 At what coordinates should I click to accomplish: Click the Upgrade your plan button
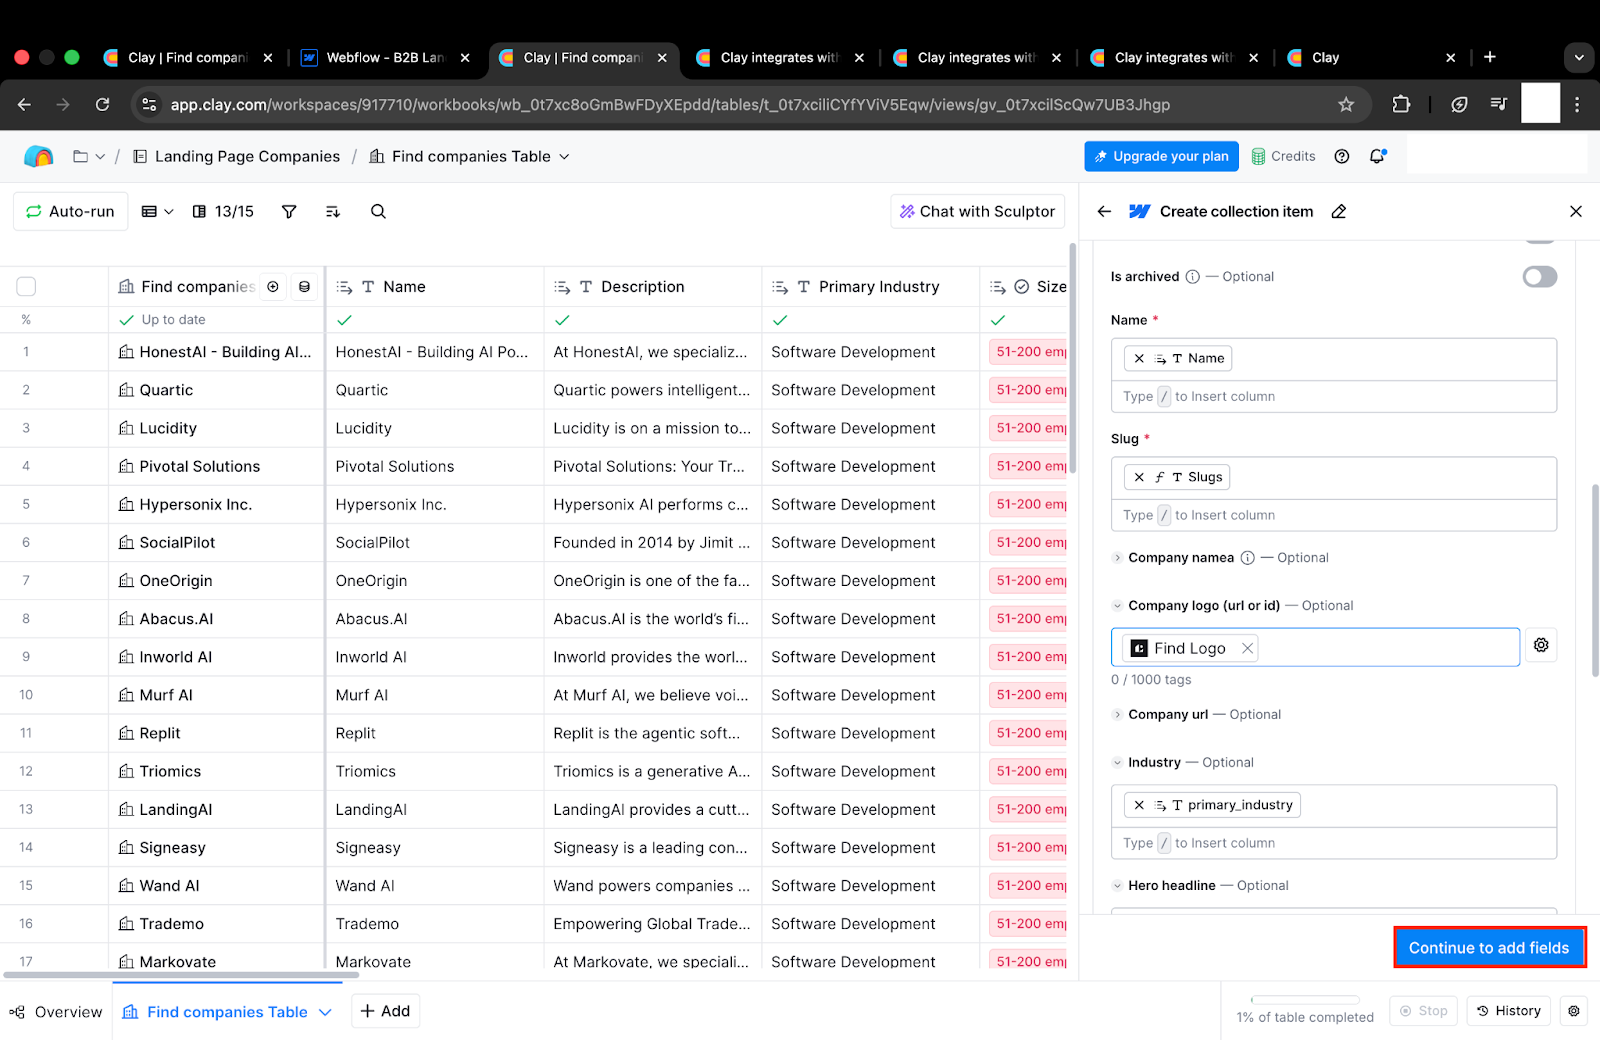click(1162, 156)
